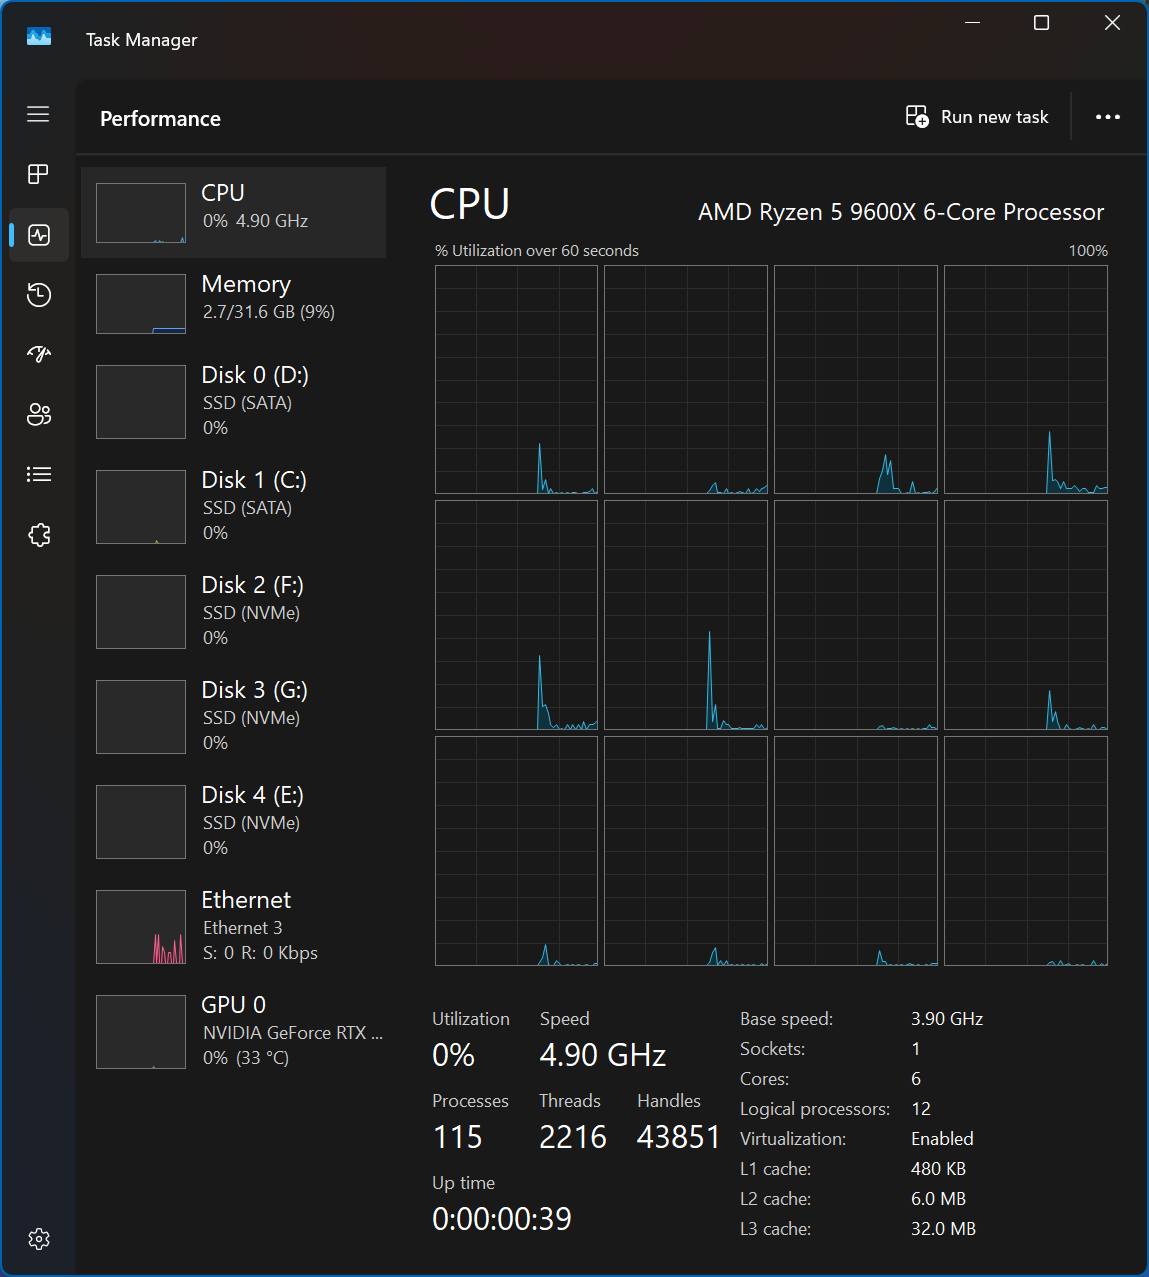Image resolution: width=1149 pixels, height=1277 pixels.
Task: Click Ethernet mini graph thumbnail
Action: pyautogui.click(x=141, y=927)
